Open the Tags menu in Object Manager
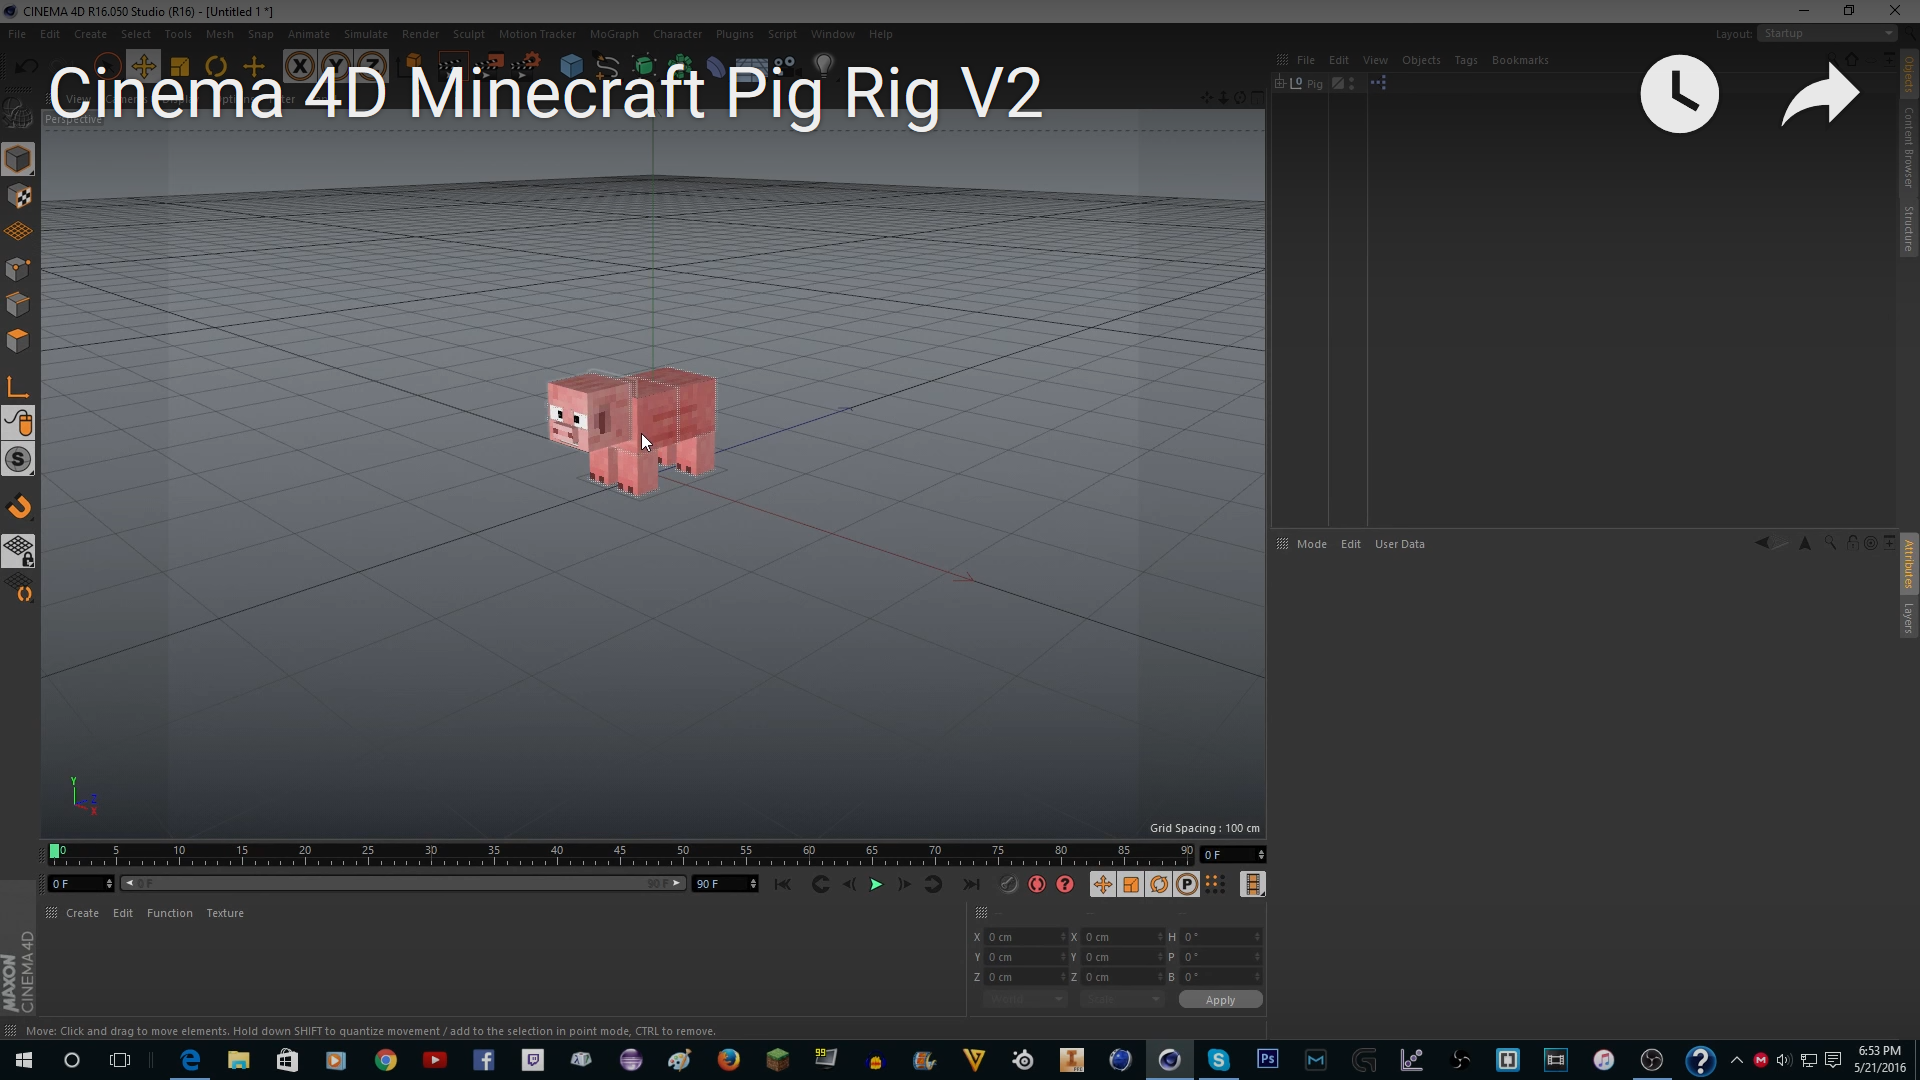Screen dimensions: 1920x1080 pyautogui.click(x=1465, y=60)
